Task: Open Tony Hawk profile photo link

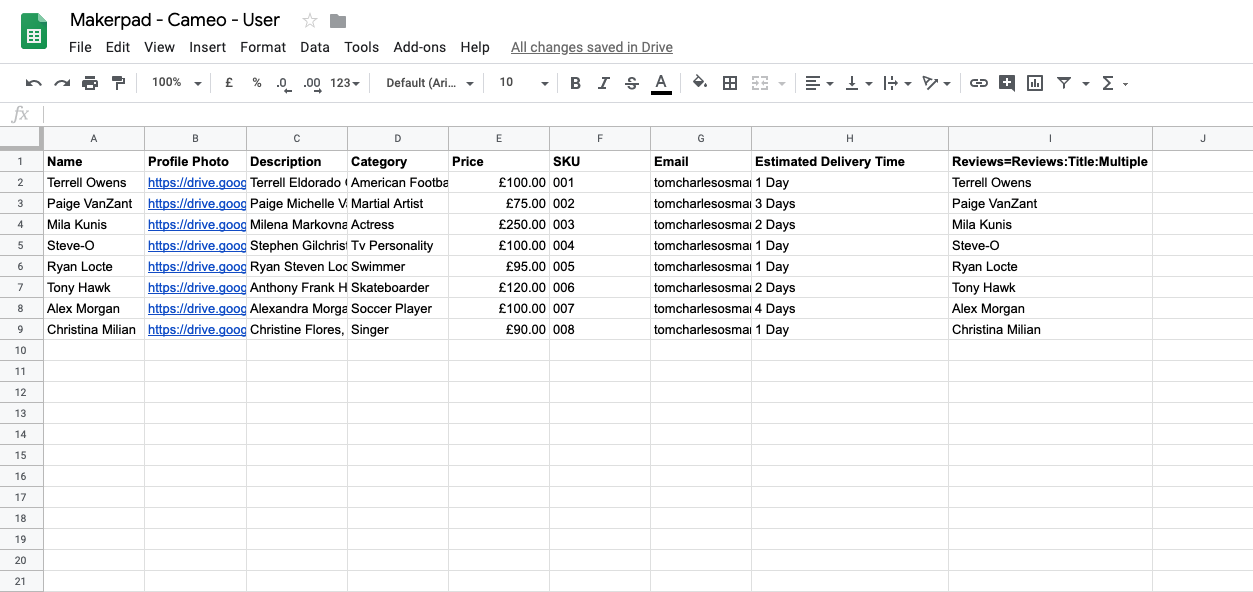Action: click(196, 287)
